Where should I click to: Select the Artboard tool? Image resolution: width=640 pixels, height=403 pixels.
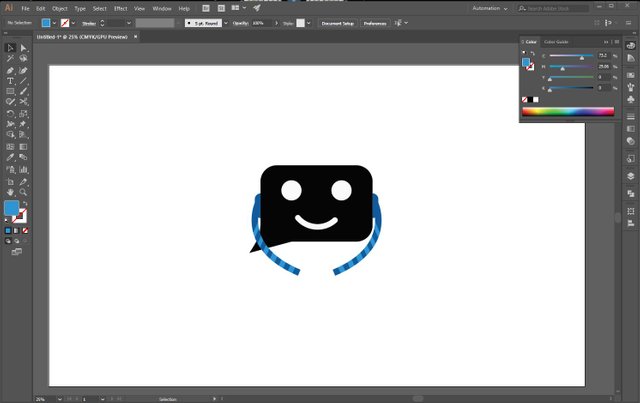point(10,182)
